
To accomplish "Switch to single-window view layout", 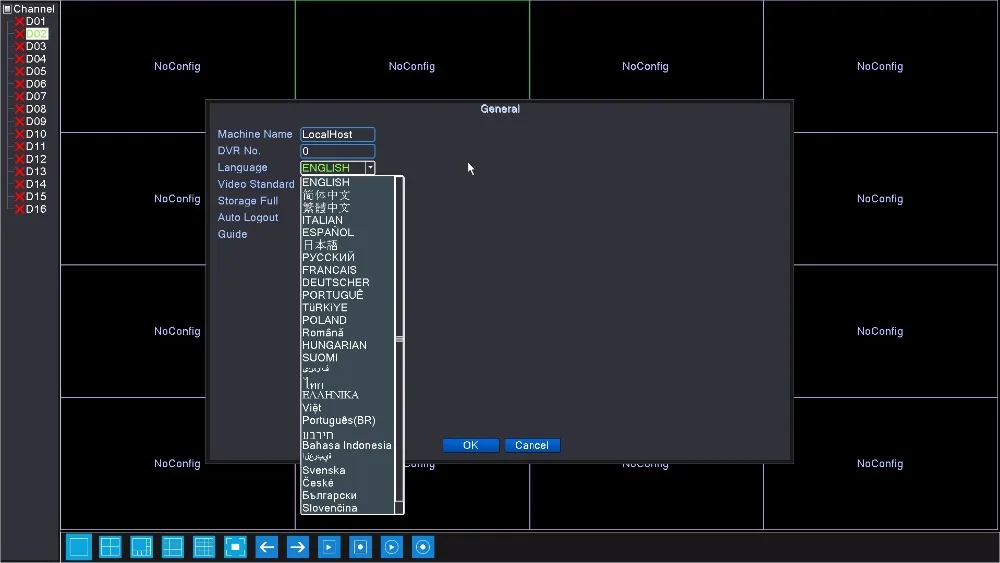I will pyautogui.click(x=79, y=546).
